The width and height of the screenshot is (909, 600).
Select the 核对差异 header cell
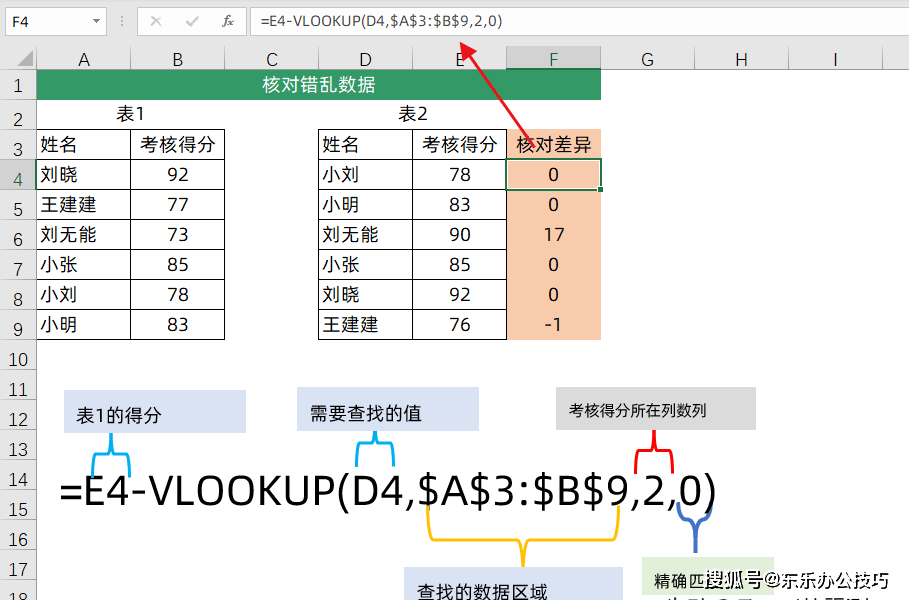(554, 144)
